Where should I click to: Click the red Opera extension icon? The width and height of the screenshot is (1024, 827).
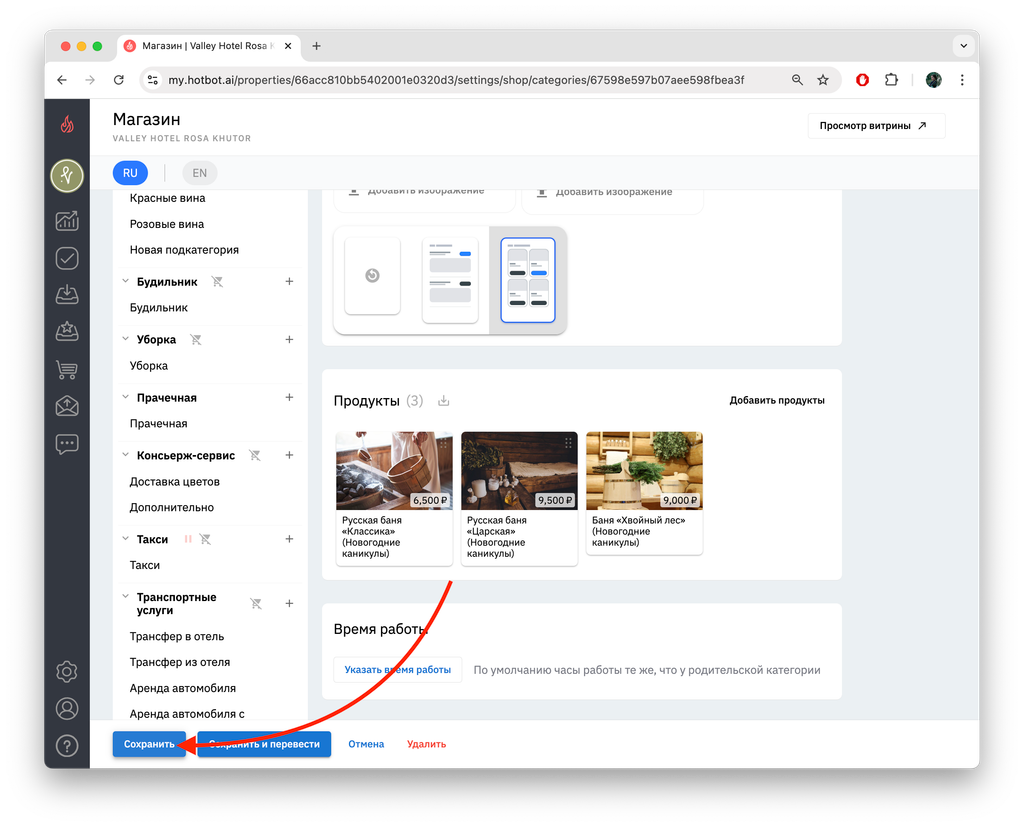pyautogui.click(x=862, y=80)
